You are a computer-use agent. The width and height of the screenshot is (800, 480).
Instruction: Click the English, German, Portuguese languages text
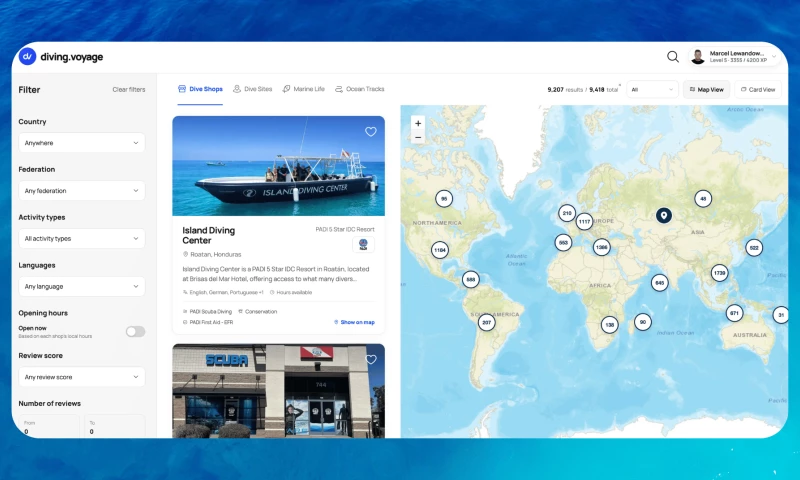pos(227,292)
